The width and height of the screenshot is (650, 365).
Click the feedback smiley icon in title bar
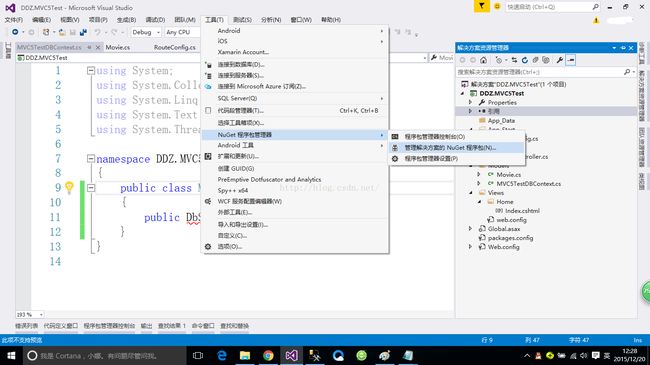[497, 7]
